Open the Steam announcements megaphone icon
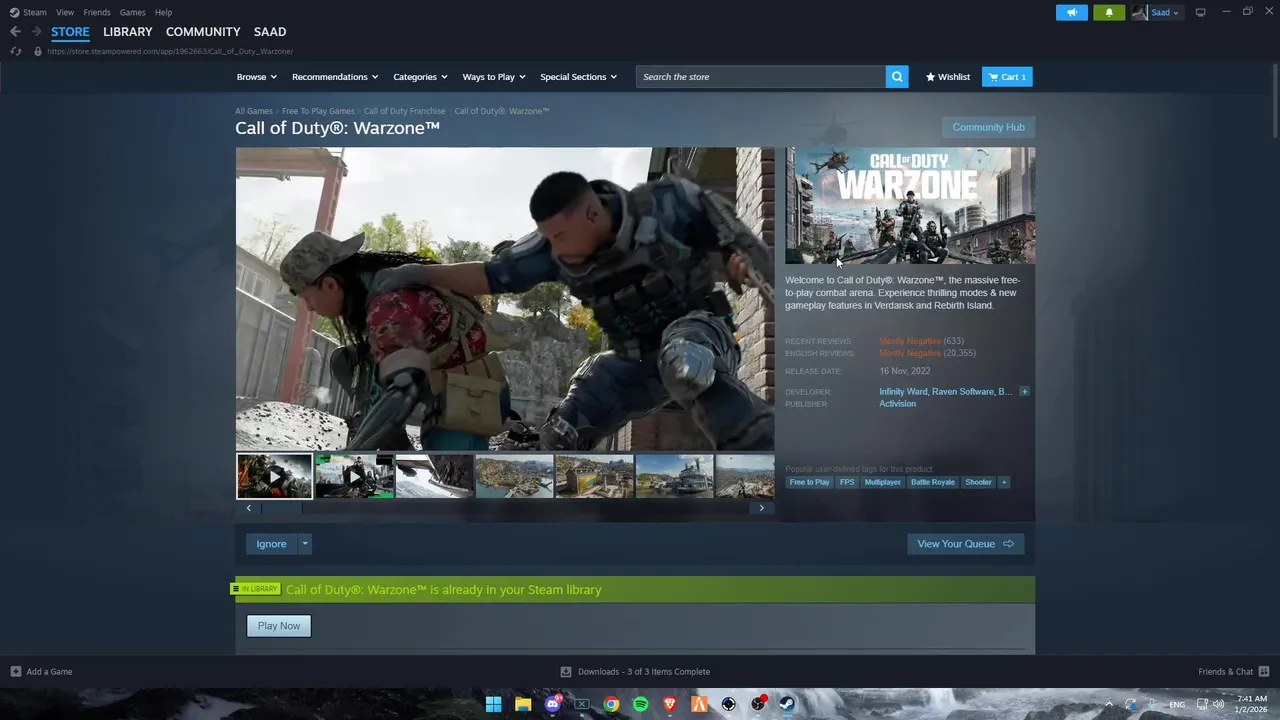Screen dimensions: 1280x720 [1071, 13]
